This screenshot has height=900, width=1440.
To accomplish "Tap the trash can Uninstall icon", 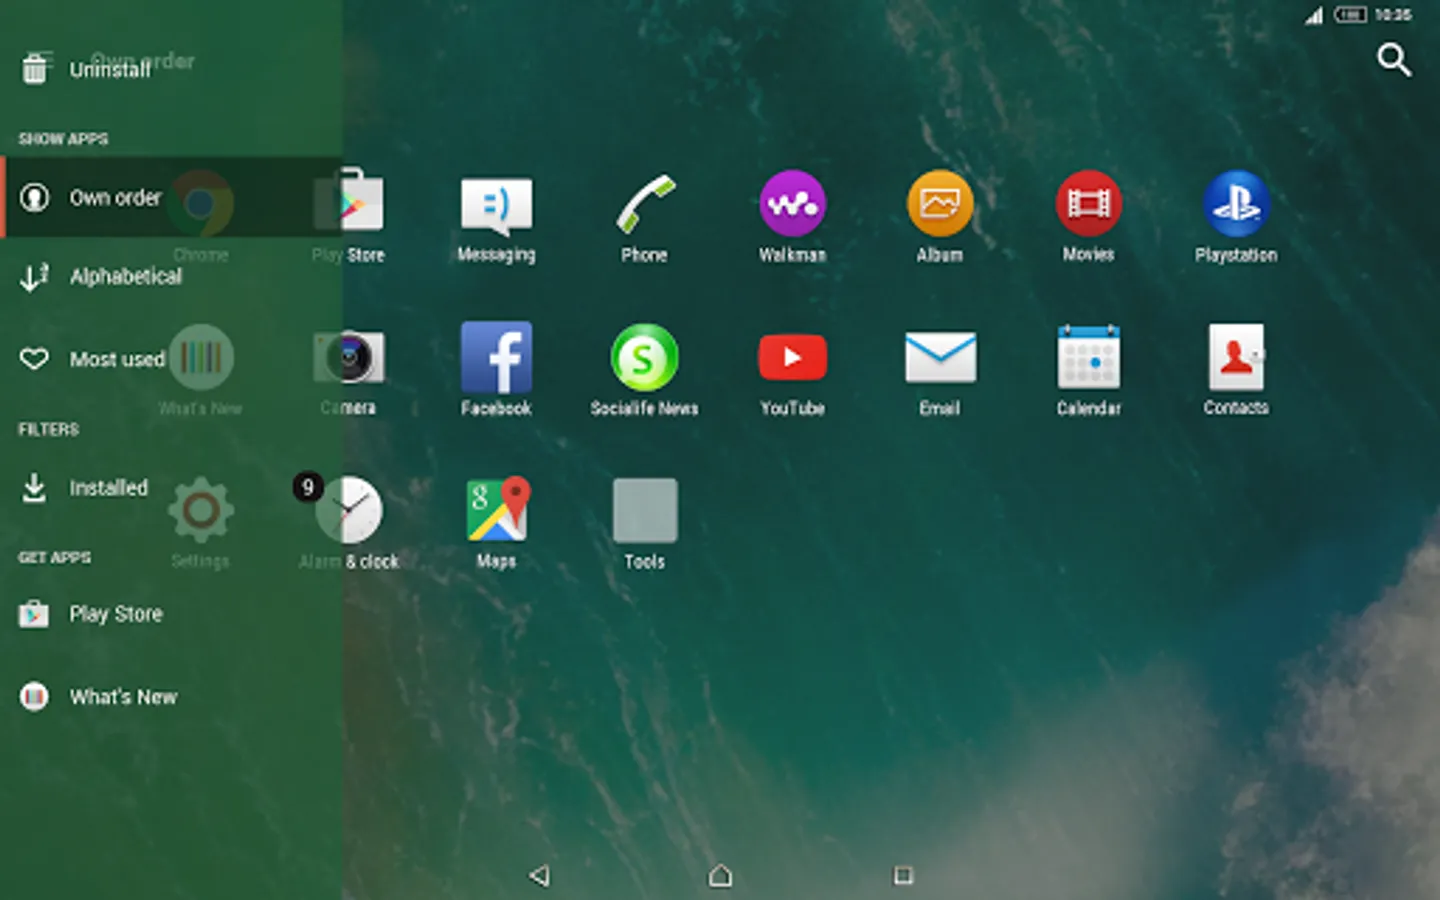I will coord(35,68).
